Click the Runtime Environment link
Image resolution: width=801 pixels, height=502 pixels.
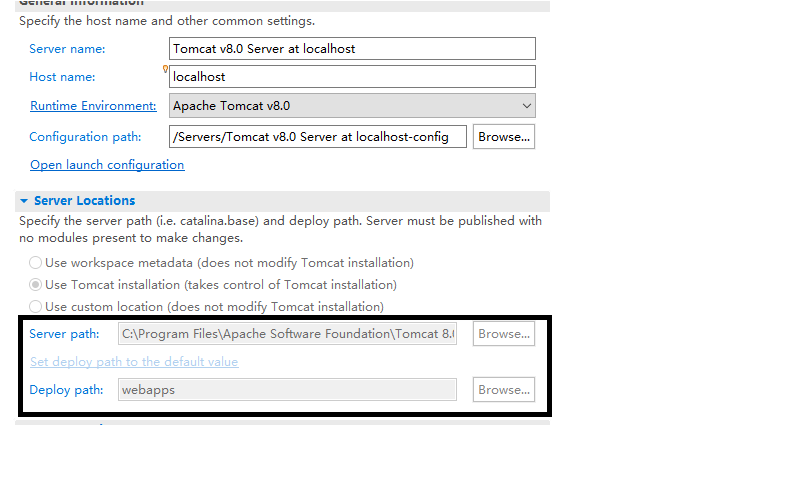[93, 106]
